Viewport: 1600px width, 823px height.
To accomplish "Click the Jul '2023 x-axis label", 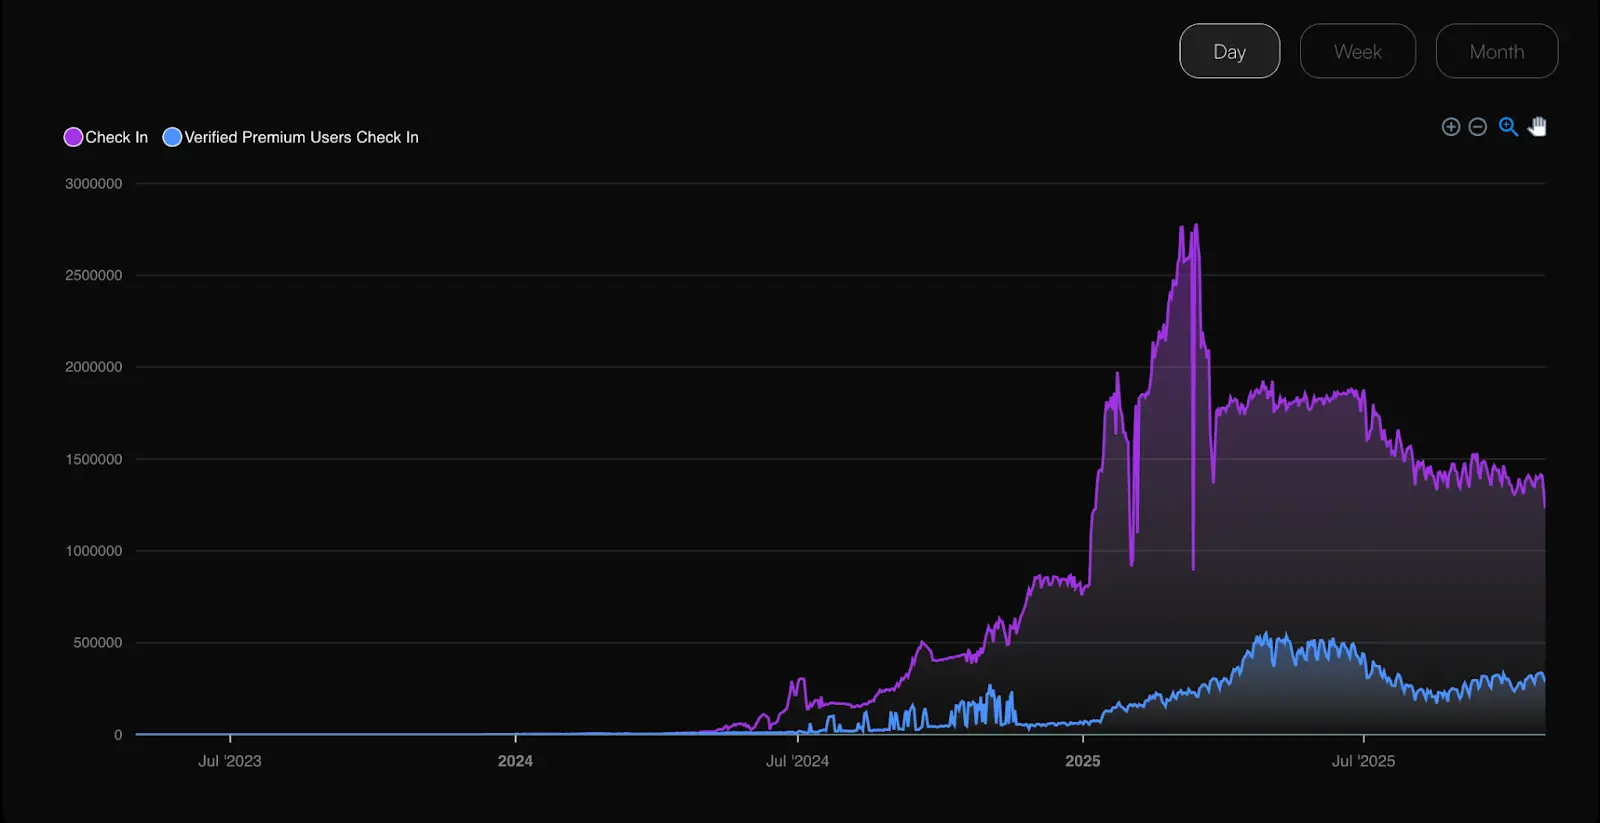I will 229,761.
